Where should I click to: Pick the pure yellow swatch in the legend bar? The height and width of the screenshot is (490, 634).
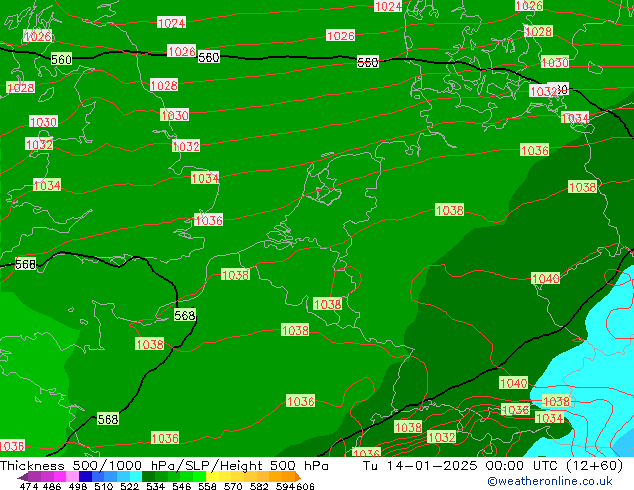[212, 476]
